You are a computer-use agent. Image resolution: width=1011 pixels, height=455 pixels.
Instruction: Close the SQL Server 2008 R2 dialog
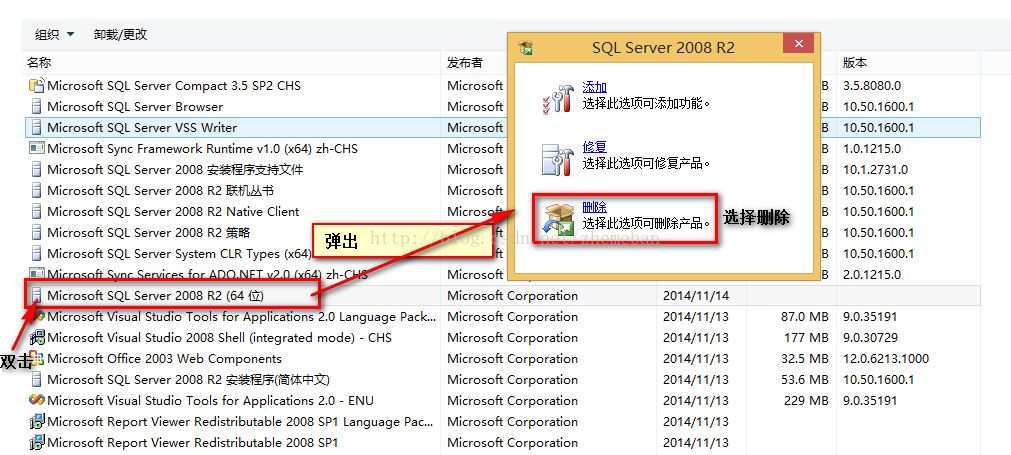pyautogui.click(x=798, y=44)
